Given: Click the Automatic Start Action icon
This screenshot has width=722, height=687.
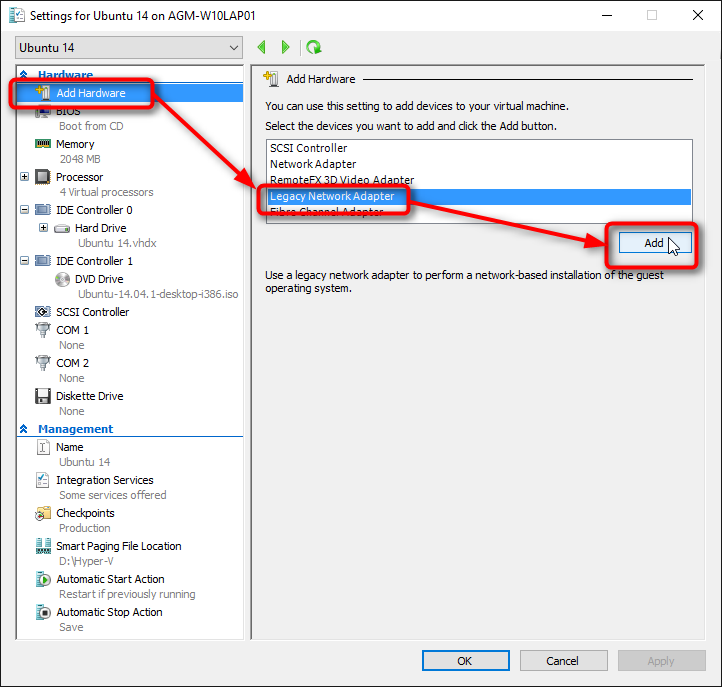Looking at the screenshot, I should (43, 579).
